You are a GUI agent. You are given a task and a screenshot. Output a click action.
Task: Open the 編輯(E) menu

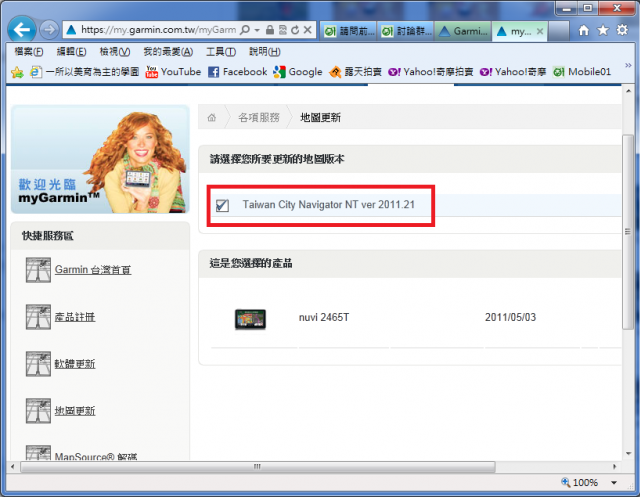click(x=71, y=52)
